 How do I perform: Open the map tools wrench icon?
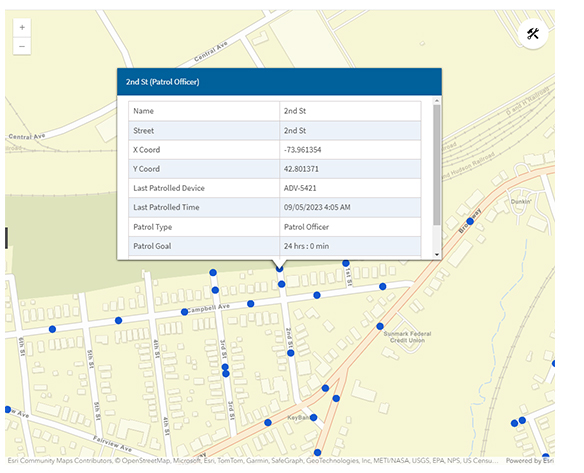point(533,34)
